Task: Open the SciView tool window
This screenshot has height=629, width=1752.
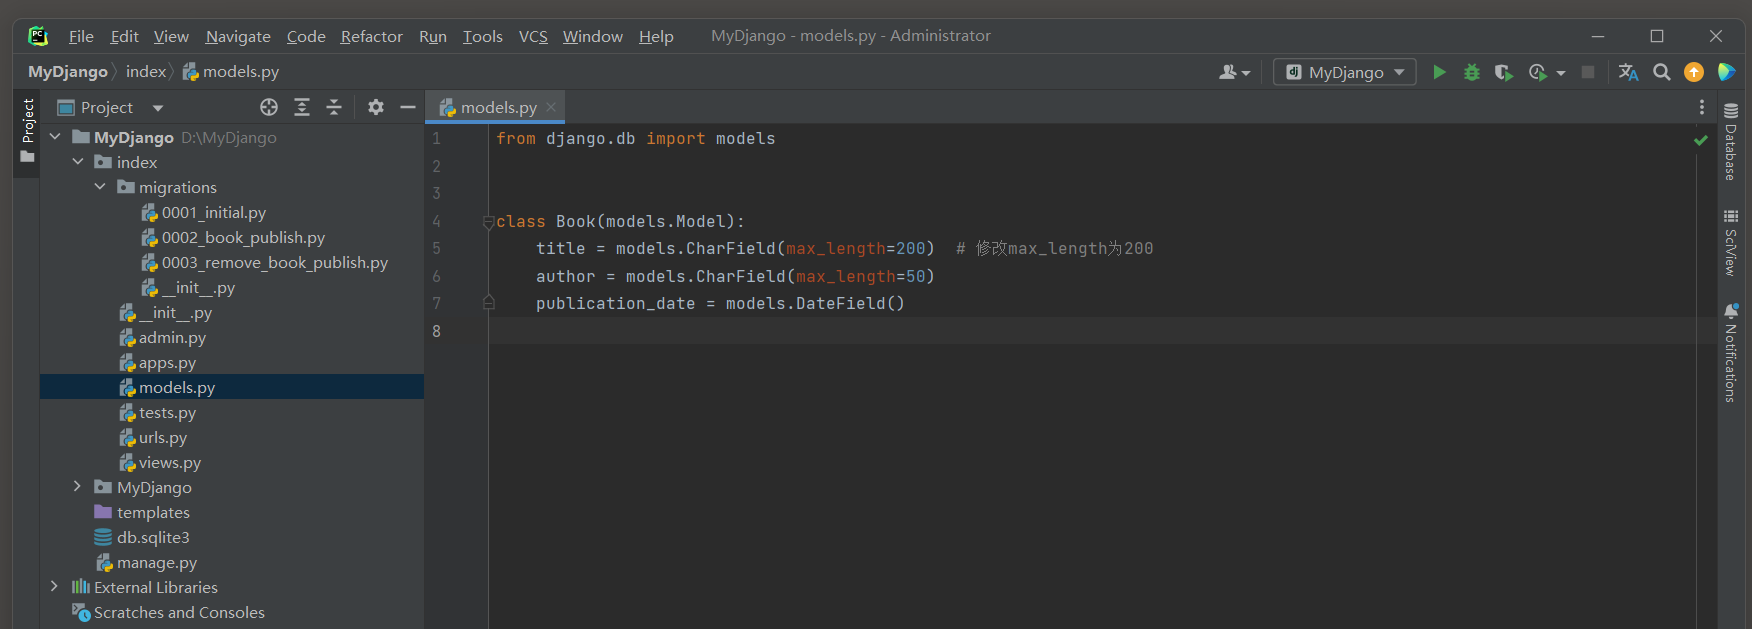Action: pyautogui.click(x=1730, y=242)
